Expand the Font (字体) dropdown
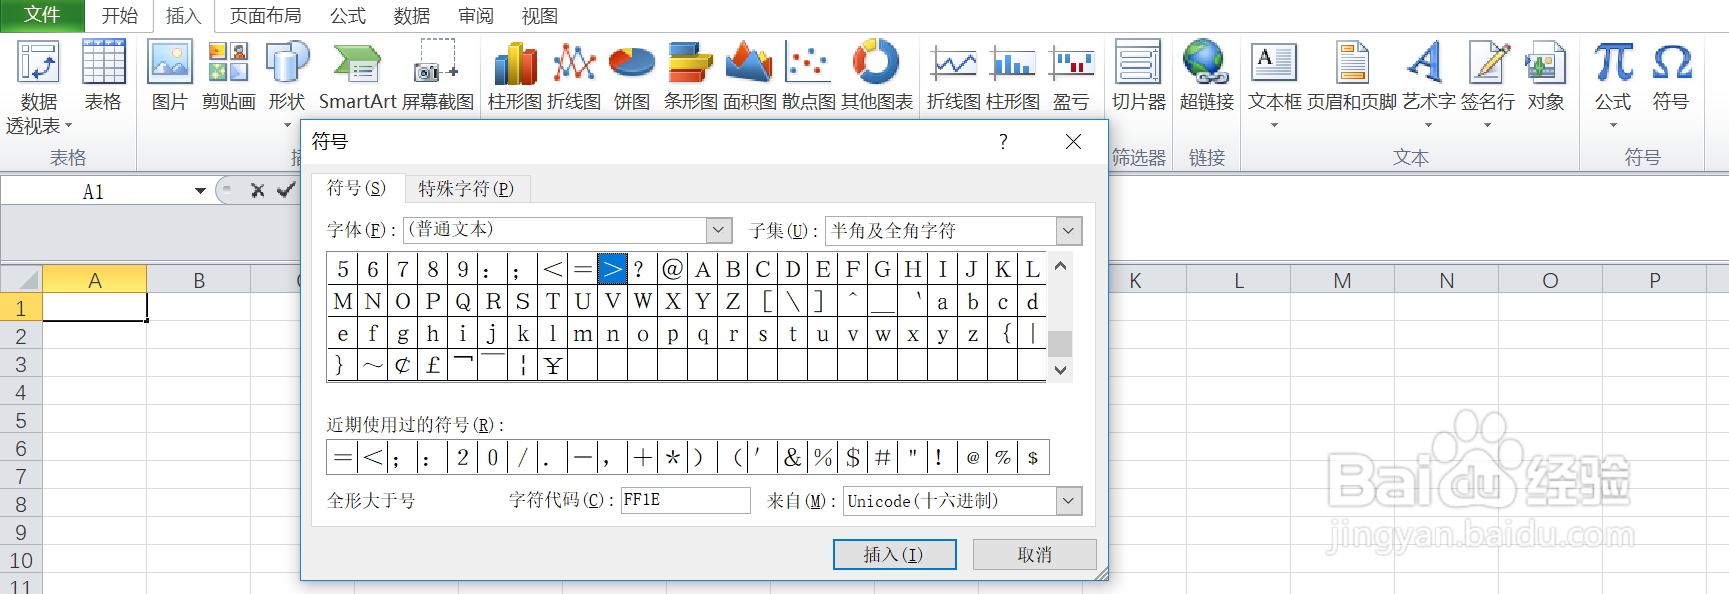Image resolution: width=1729 pixels, height=594 pixels. (719, 230)
